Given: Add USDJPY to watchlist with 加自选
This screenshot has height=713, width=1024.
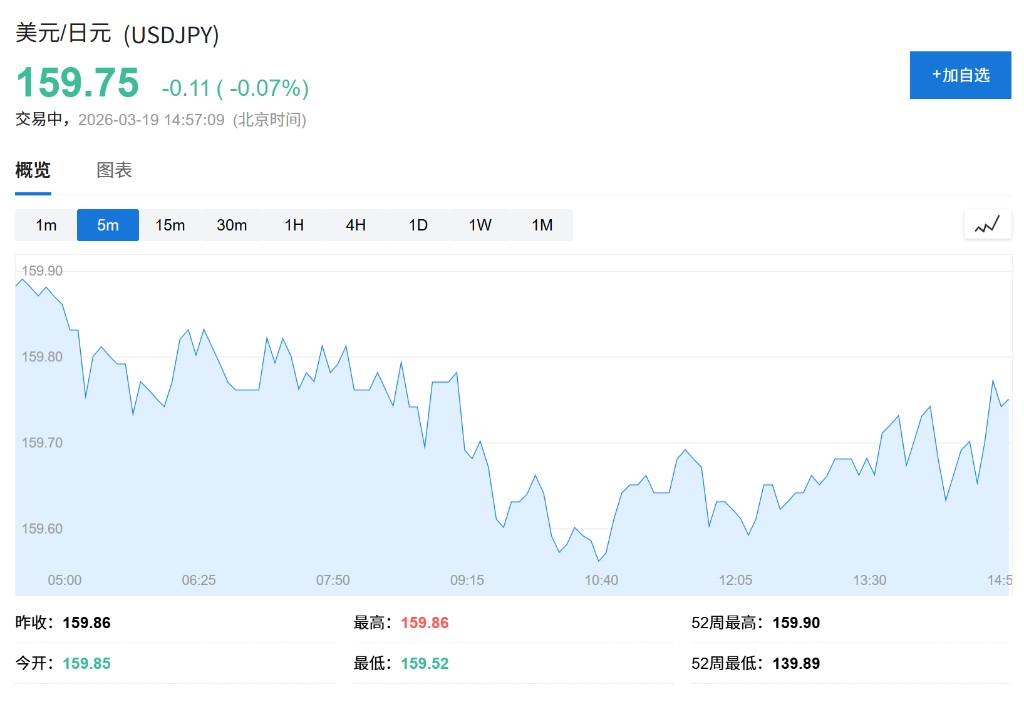Looking at the screenshot, I should click(960, 75).
